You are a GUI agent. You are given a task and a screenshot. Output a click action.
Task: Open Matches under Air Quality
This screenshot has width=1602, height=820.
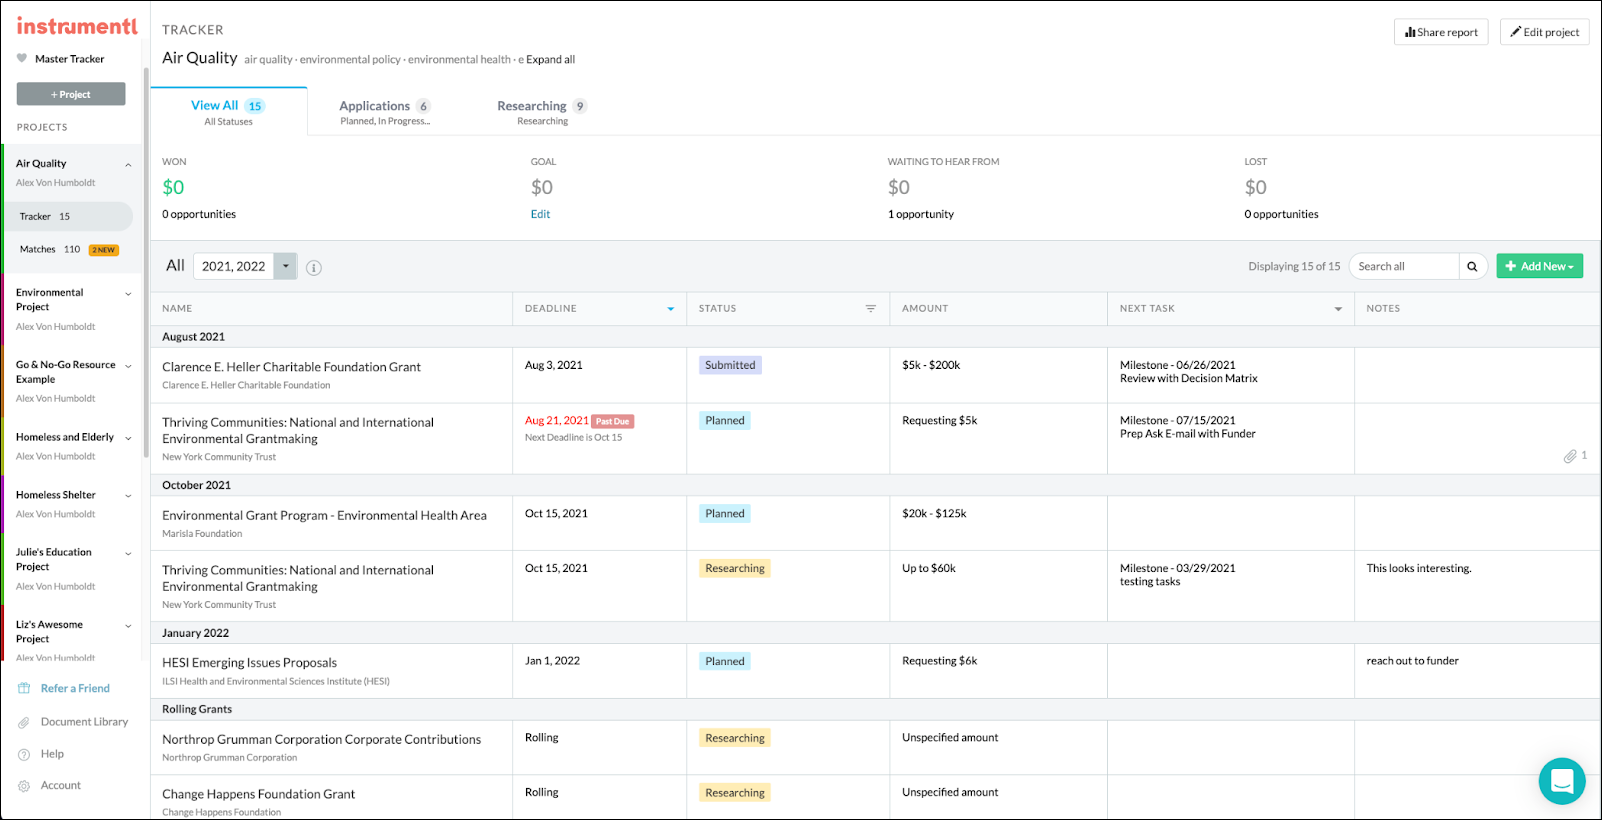click(38, 250)
